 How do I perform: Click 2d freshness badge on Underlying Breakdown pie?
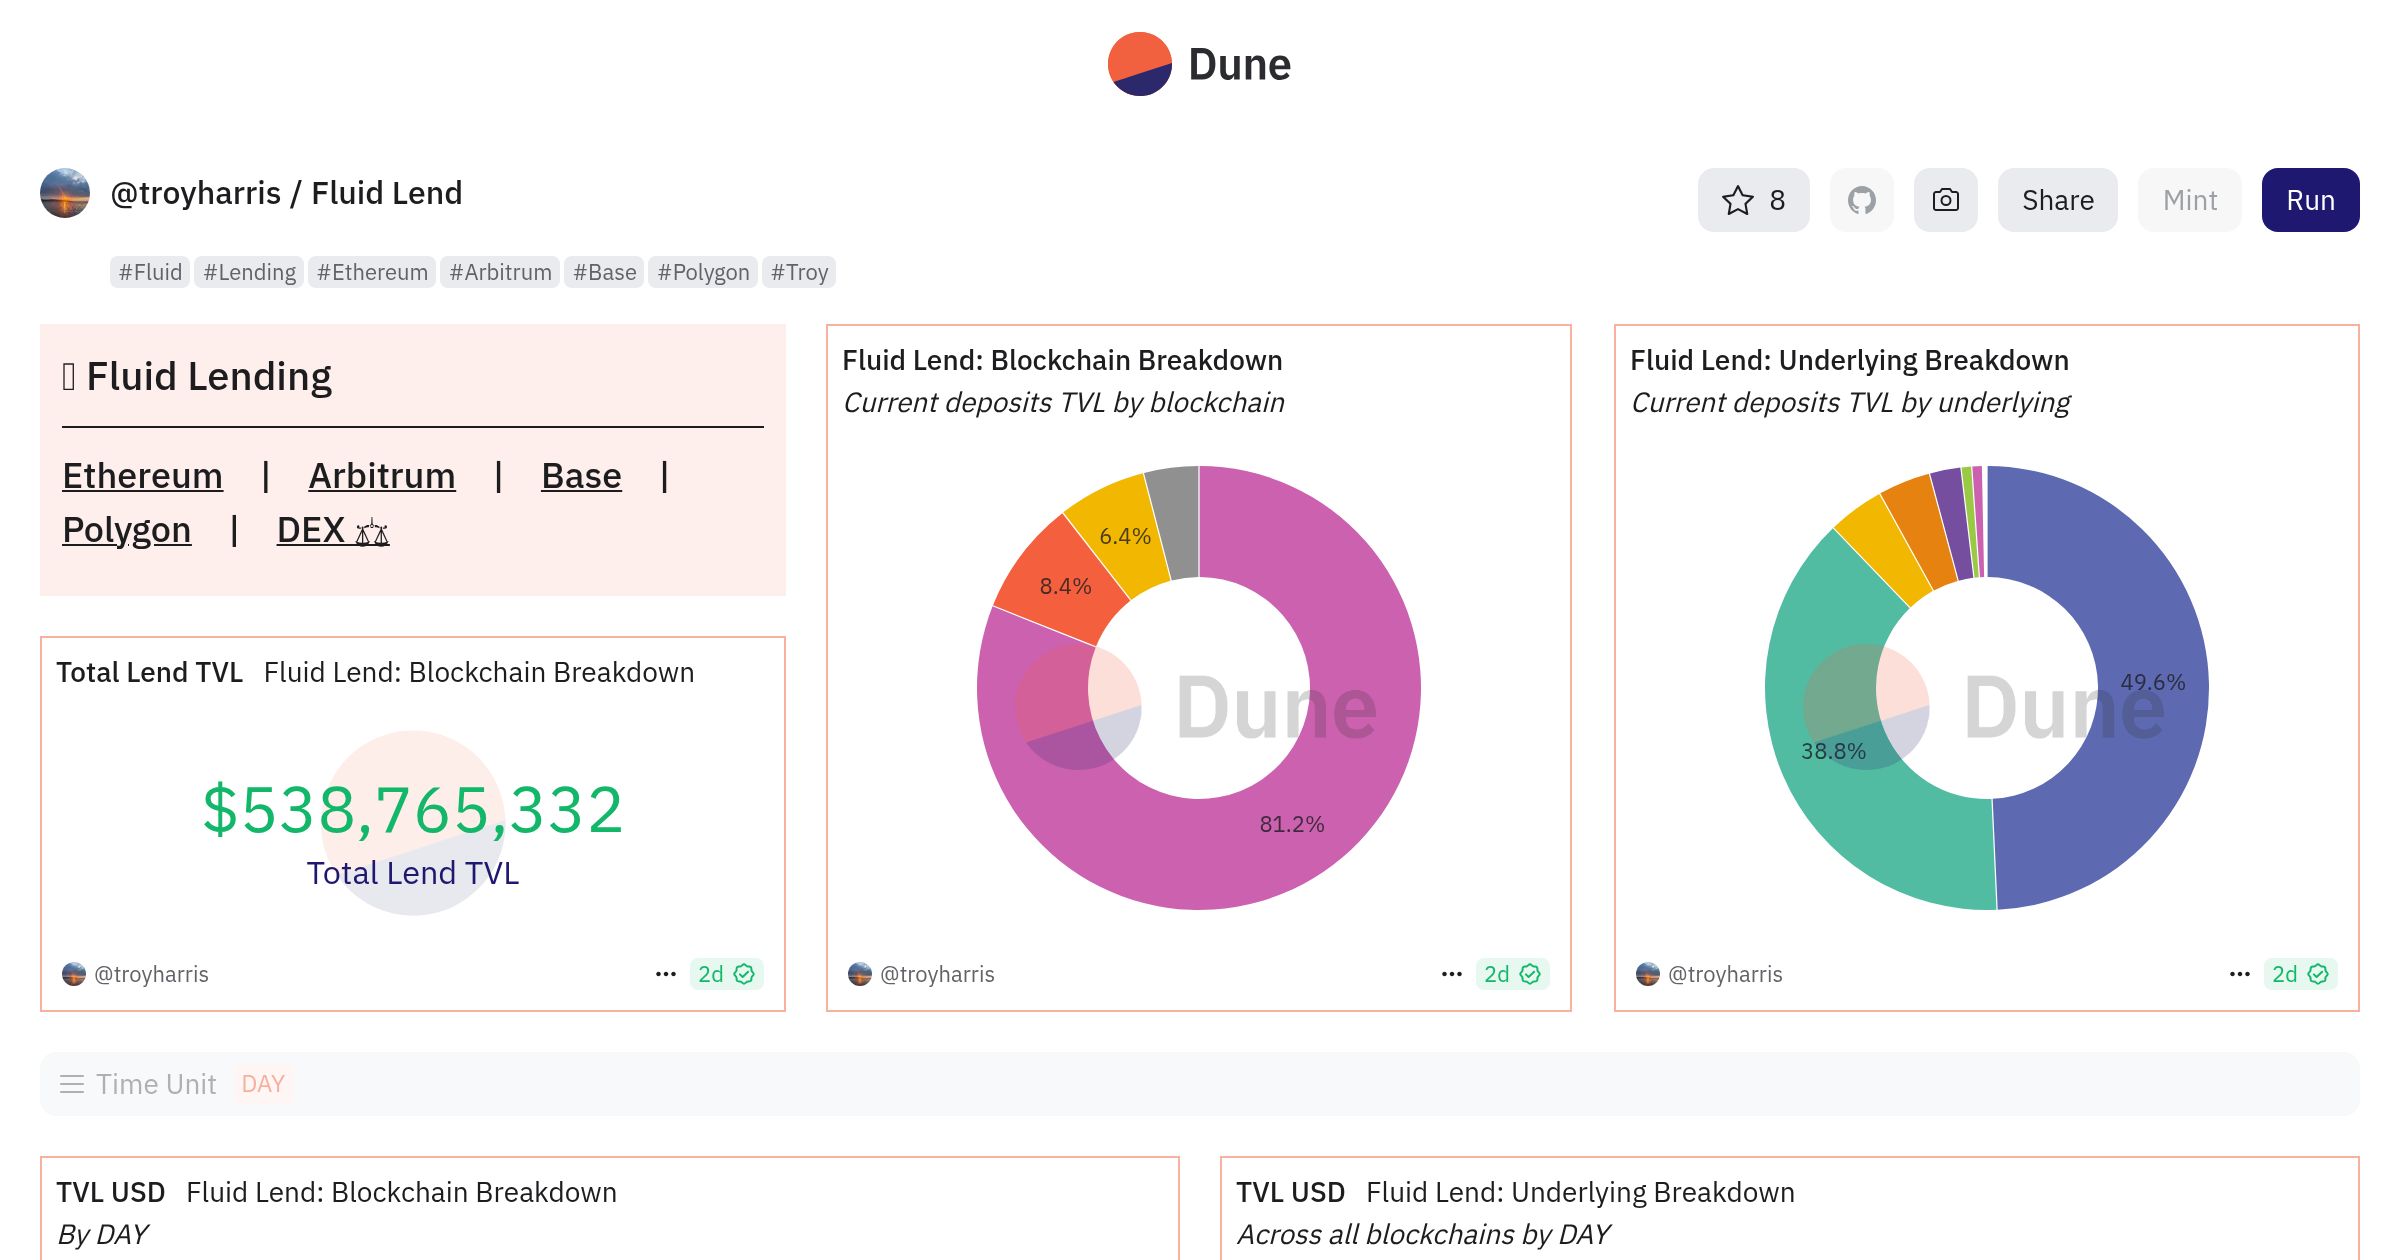tap(2300, 974)
